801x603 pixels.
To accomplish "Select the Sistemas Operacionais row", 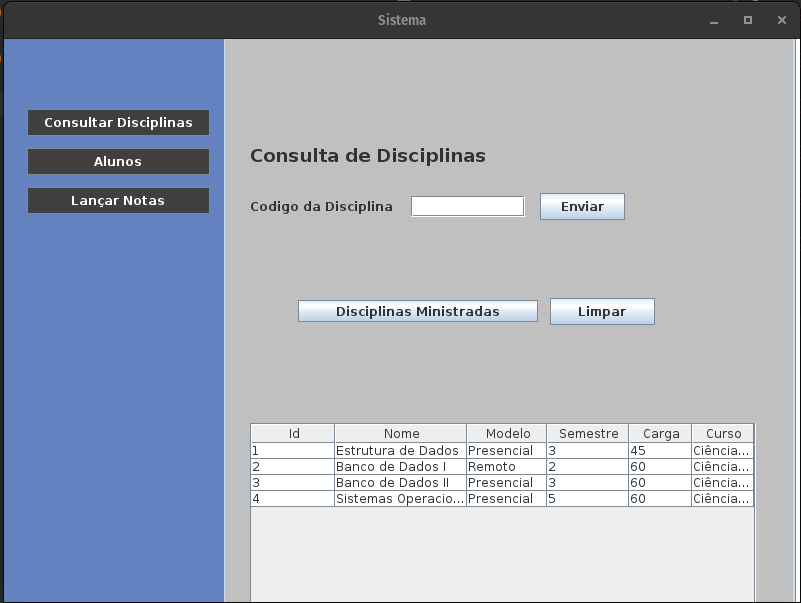I will pos(400,498).
